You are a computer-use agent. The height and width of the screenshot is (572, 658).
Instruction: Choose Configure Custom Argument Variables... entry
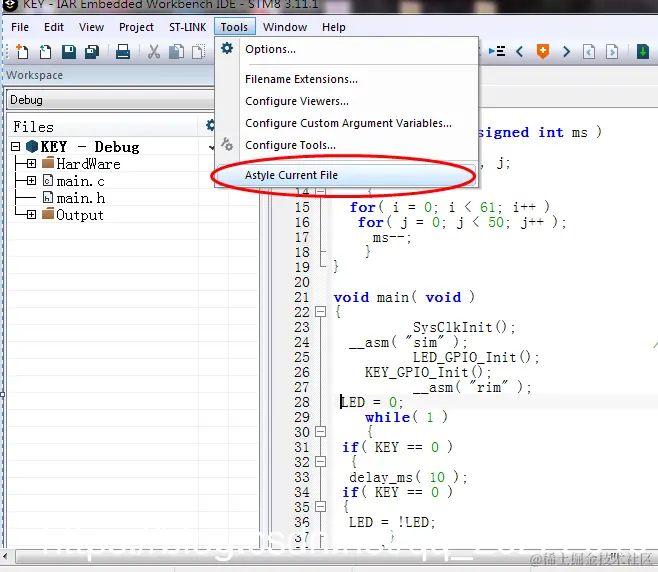(x=347, y=123)
